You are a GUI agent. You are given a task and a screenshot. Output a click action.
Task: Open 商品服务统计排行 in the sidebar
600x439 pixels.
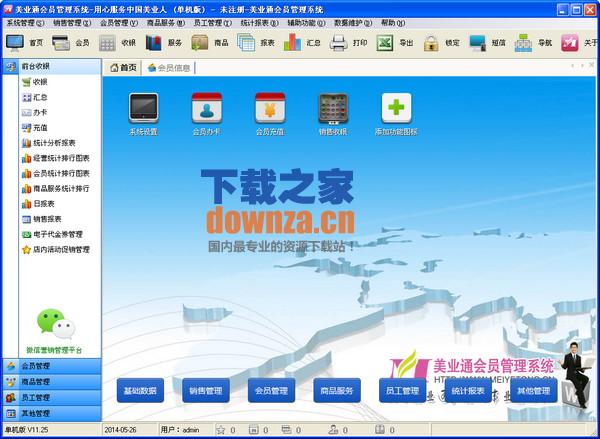click(x=56, y=188)
